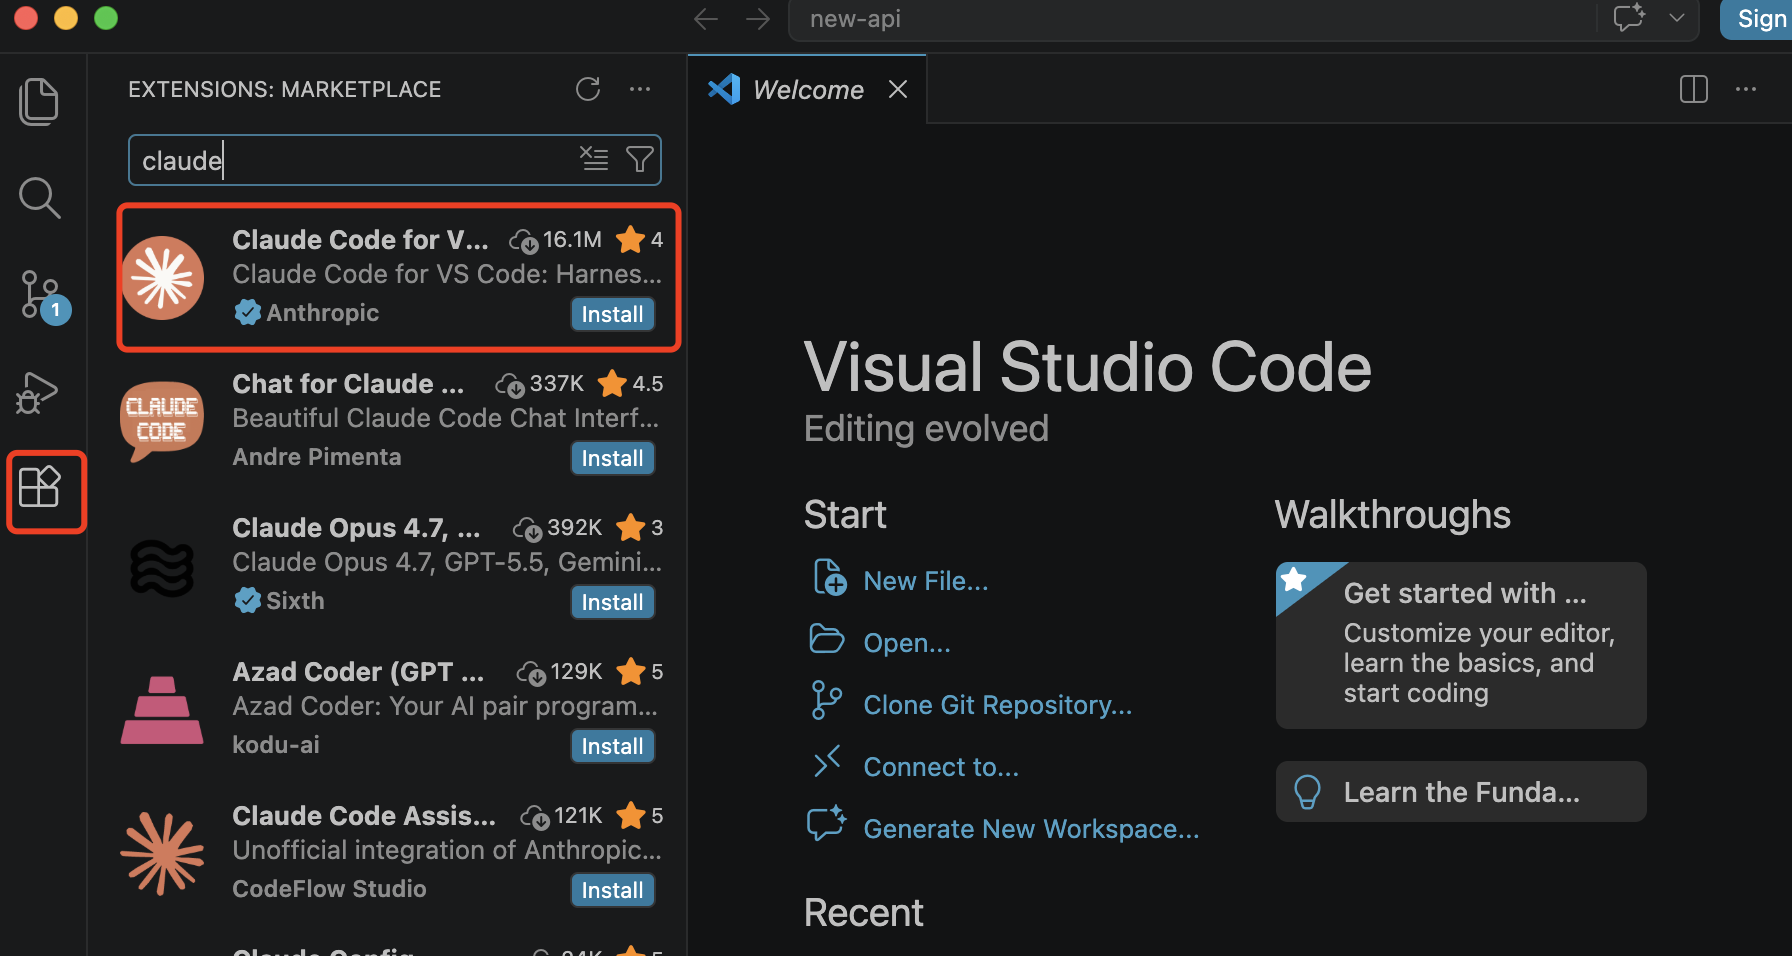
Task: Go forward using the title bar arrow
Action: tap(758, 19)
